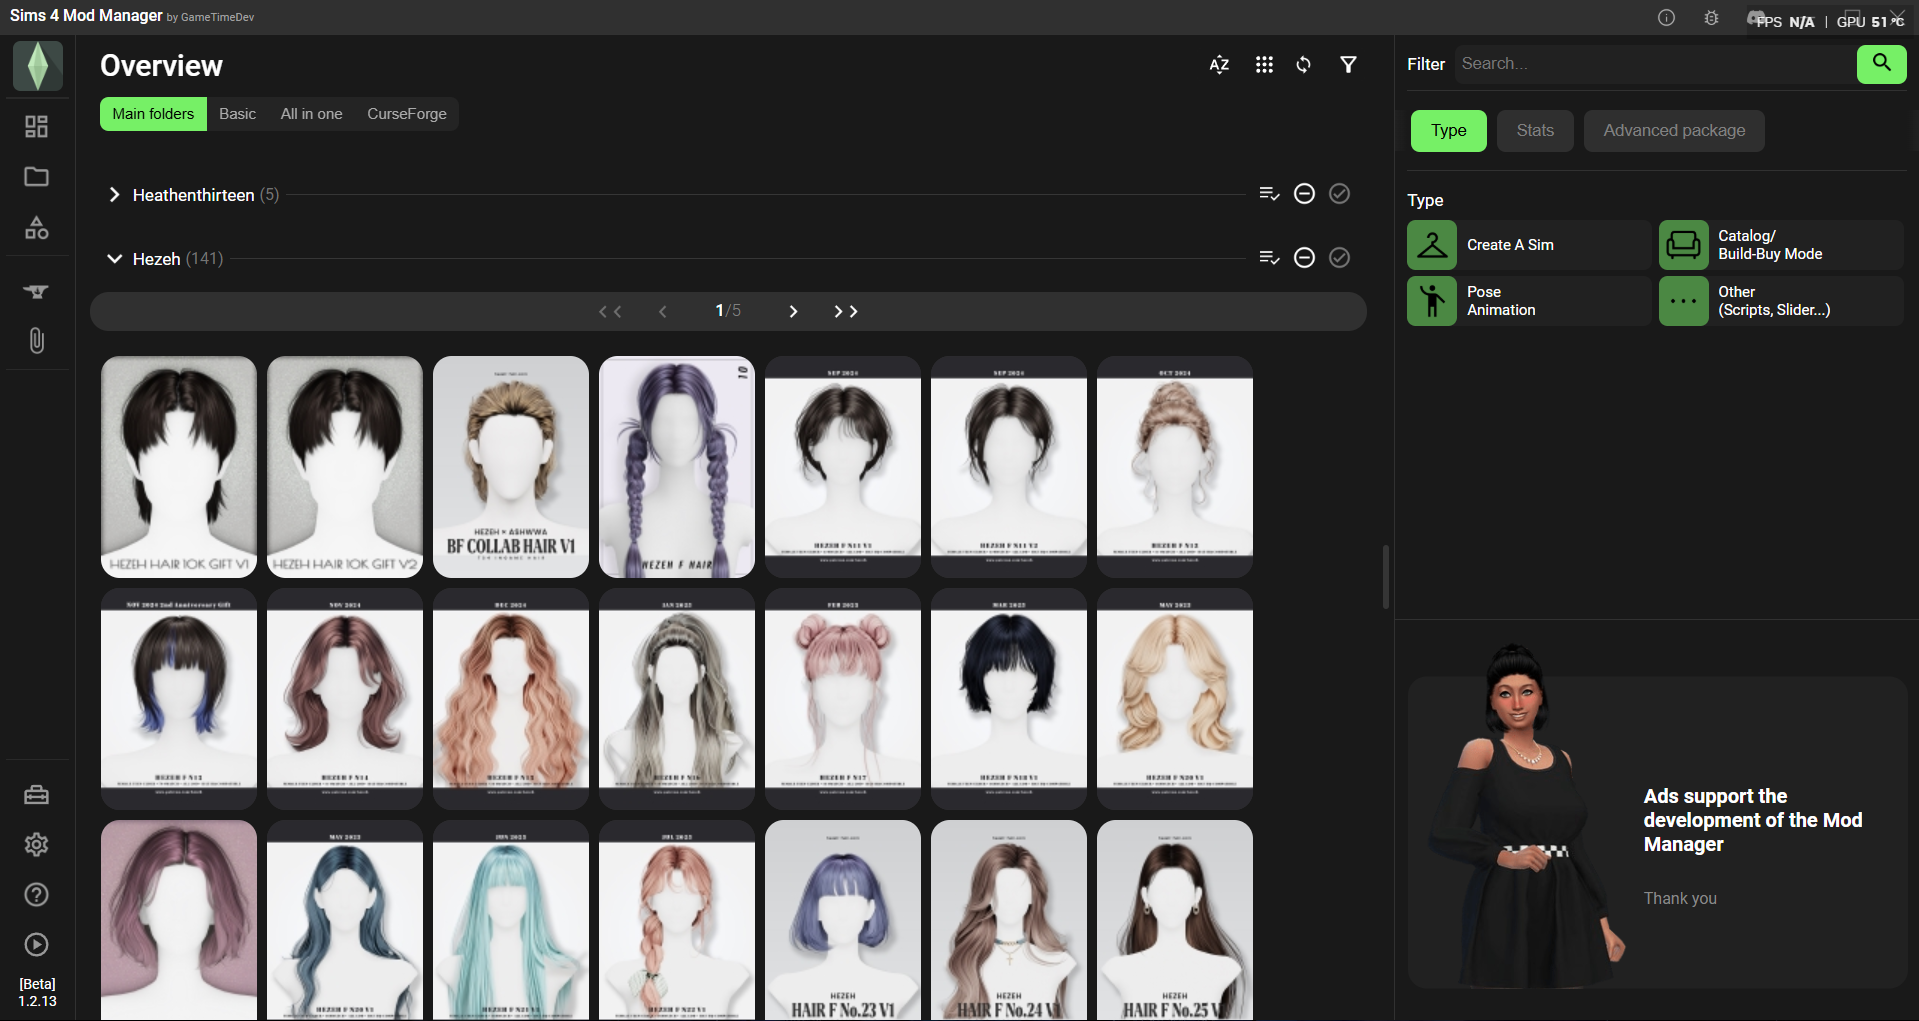Select the HEZEH HAIR 10K GIFT V1 thumbnail

point(179,467)
